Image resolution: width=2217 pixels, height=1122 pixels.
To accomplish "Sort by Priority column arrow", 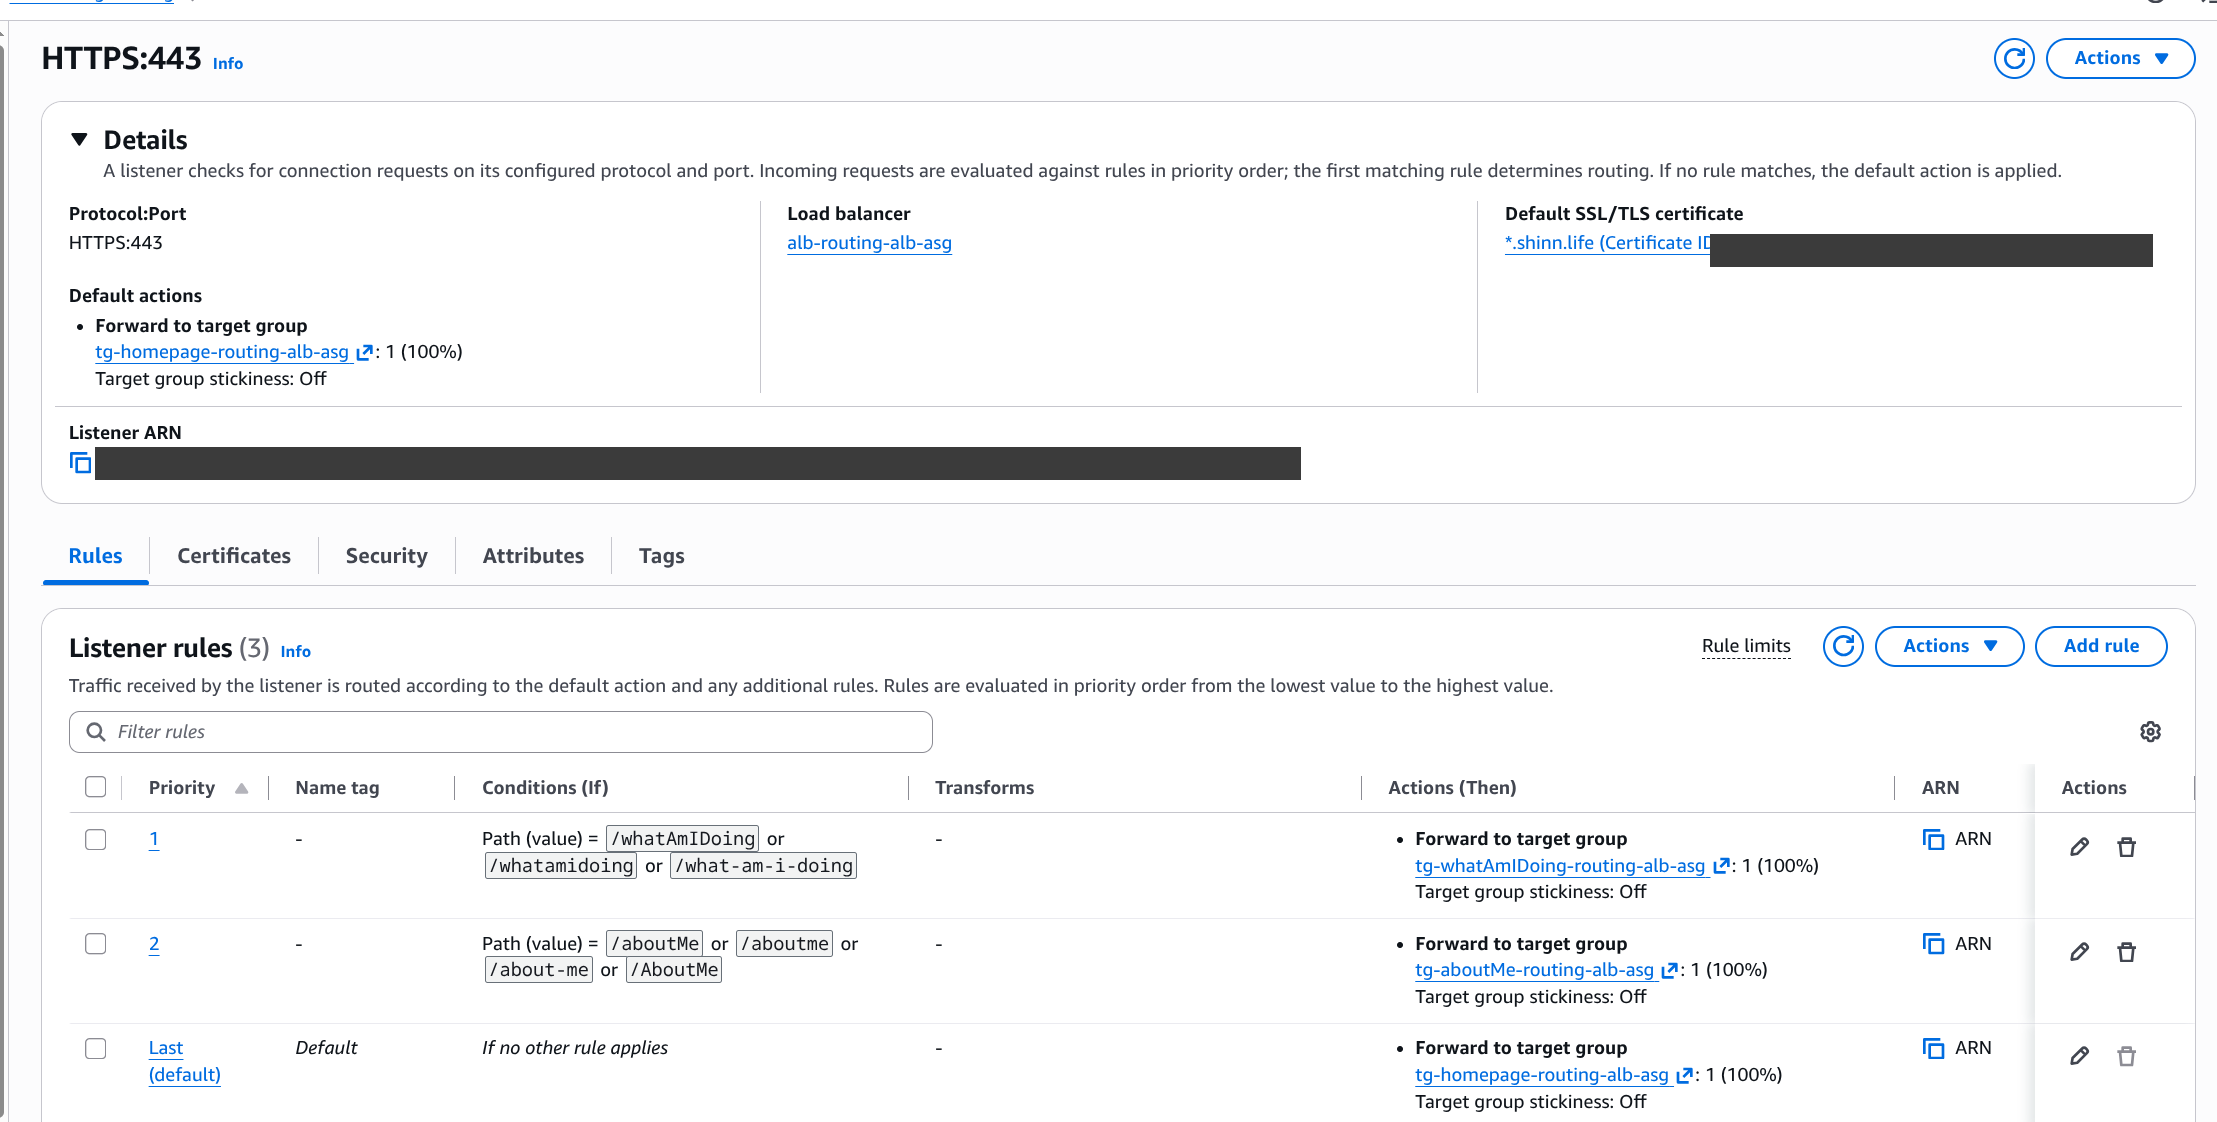I will (241, 788).
